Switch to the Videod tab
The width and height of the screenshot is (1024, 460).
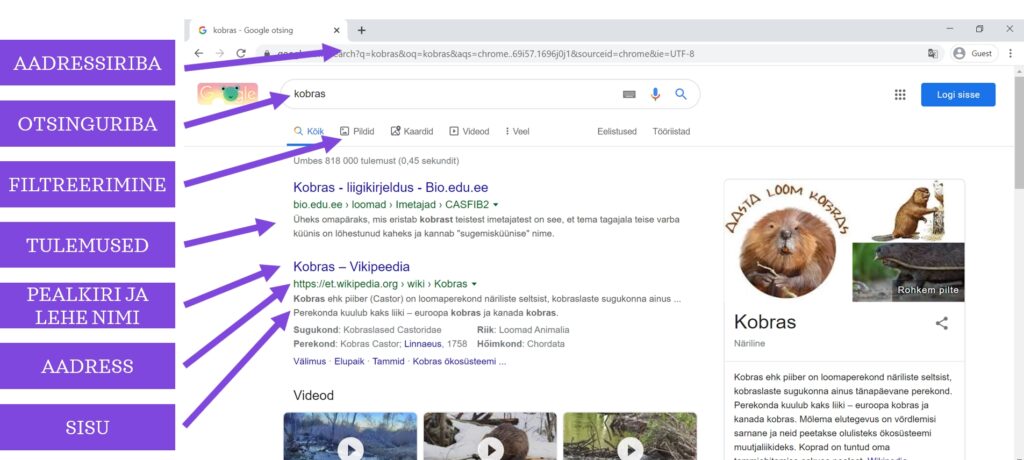(470, 131)
